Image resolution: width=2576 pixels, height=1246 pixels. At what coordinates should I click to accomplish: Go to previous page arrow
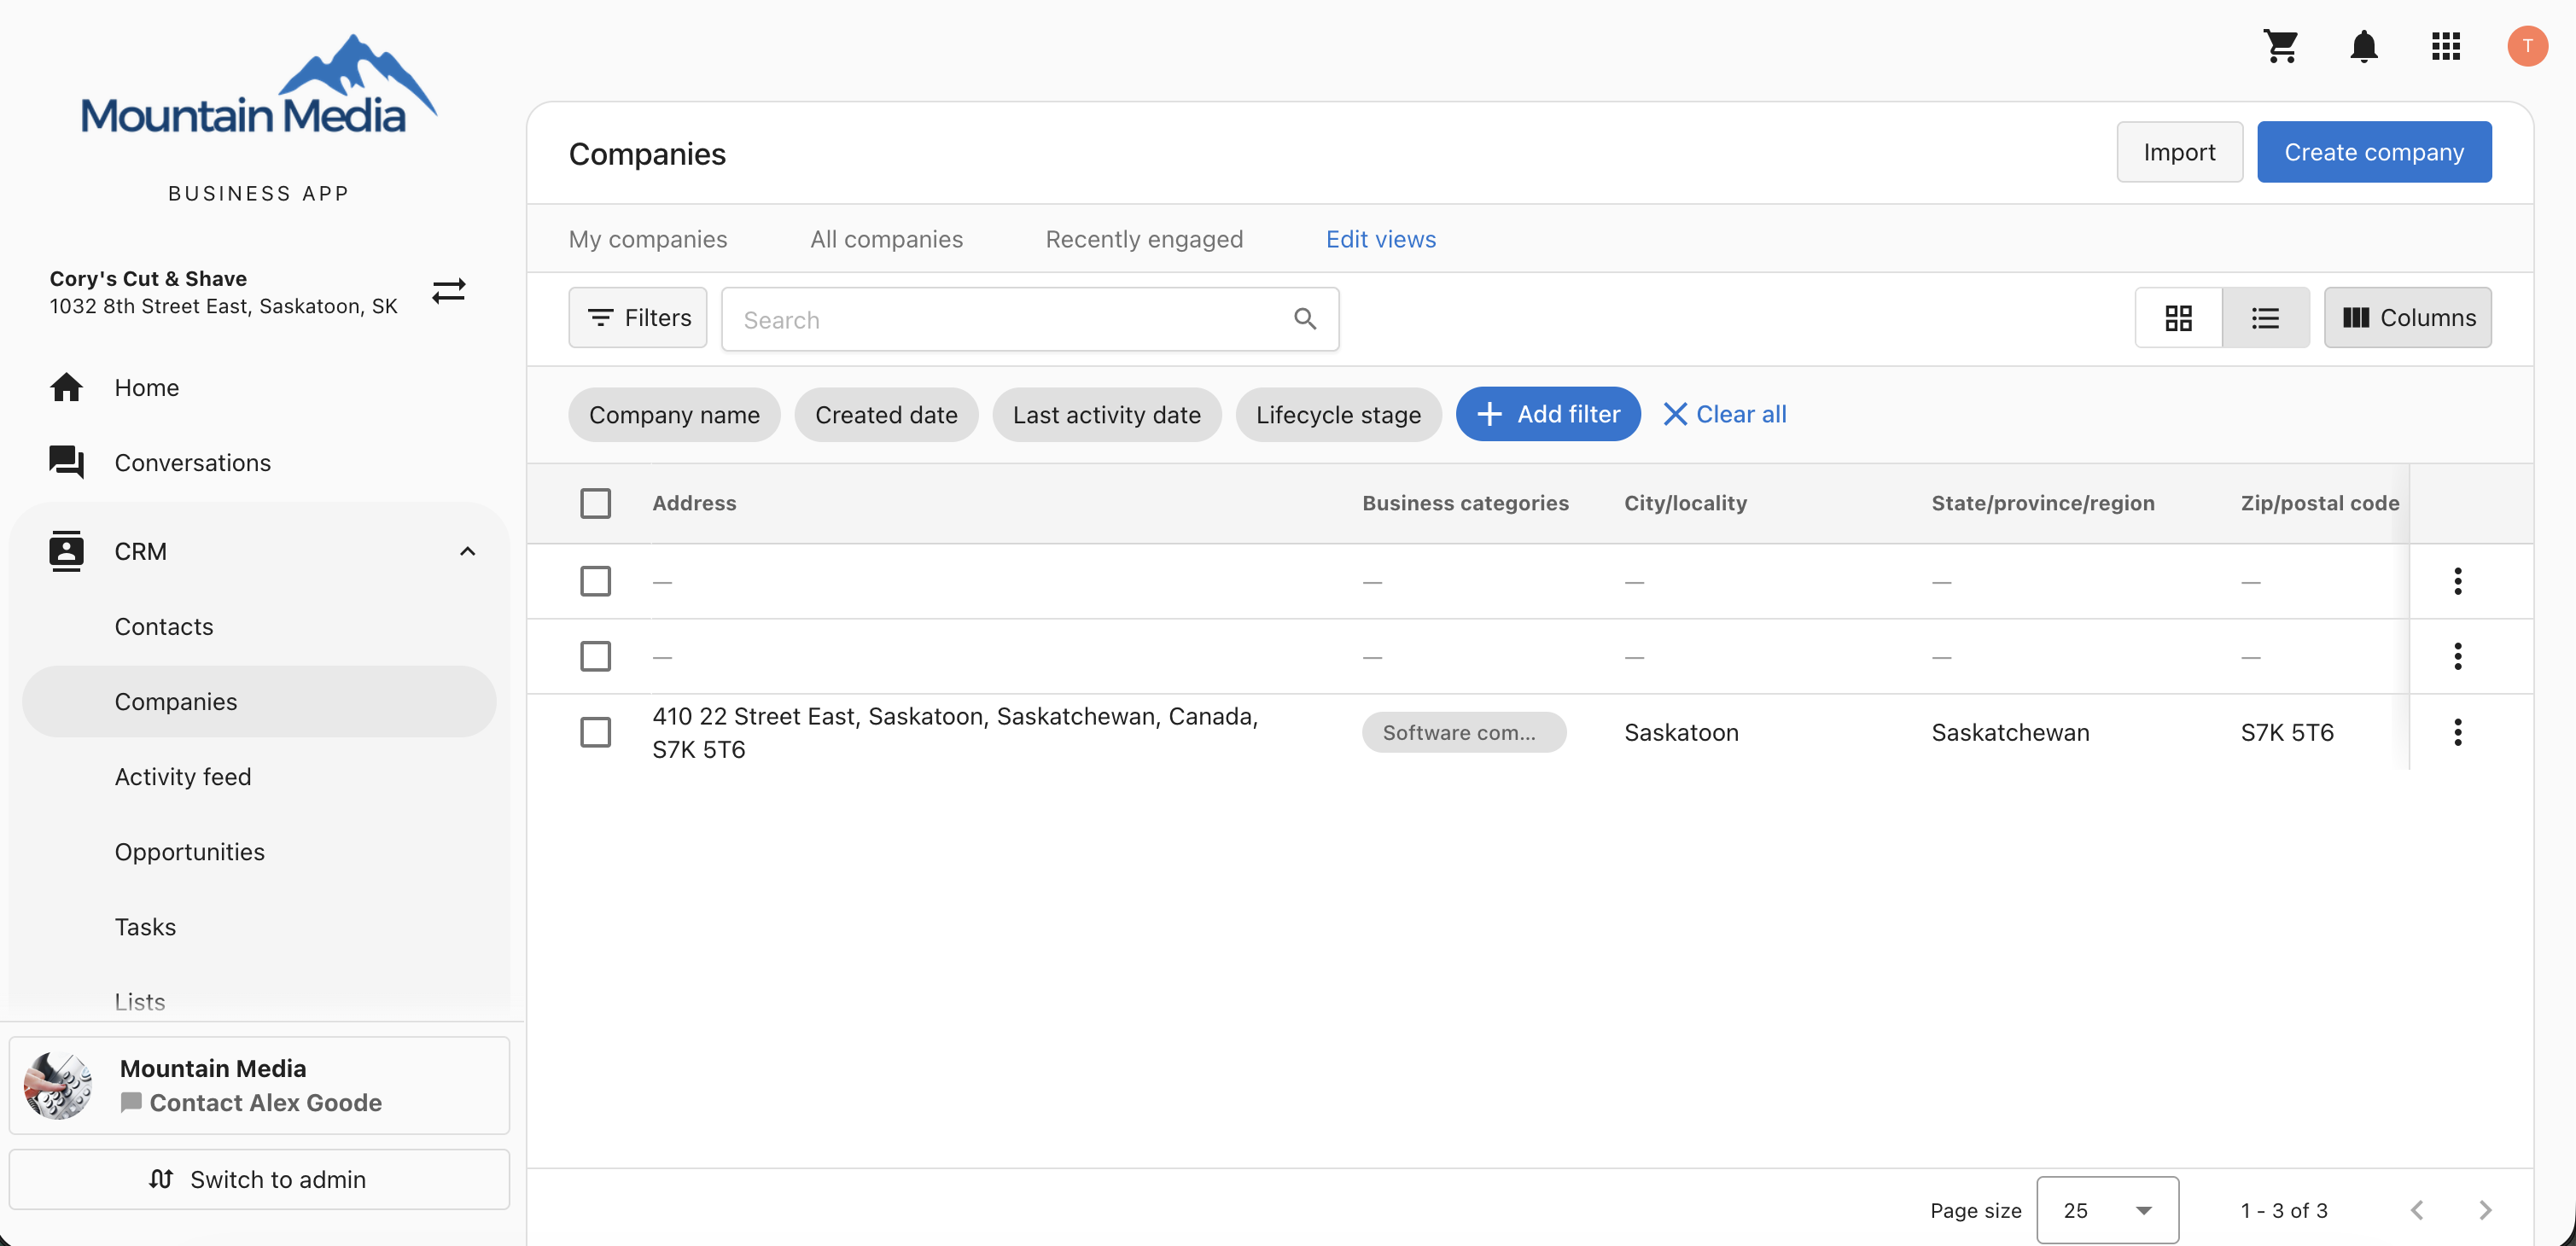[2416, 1210]
